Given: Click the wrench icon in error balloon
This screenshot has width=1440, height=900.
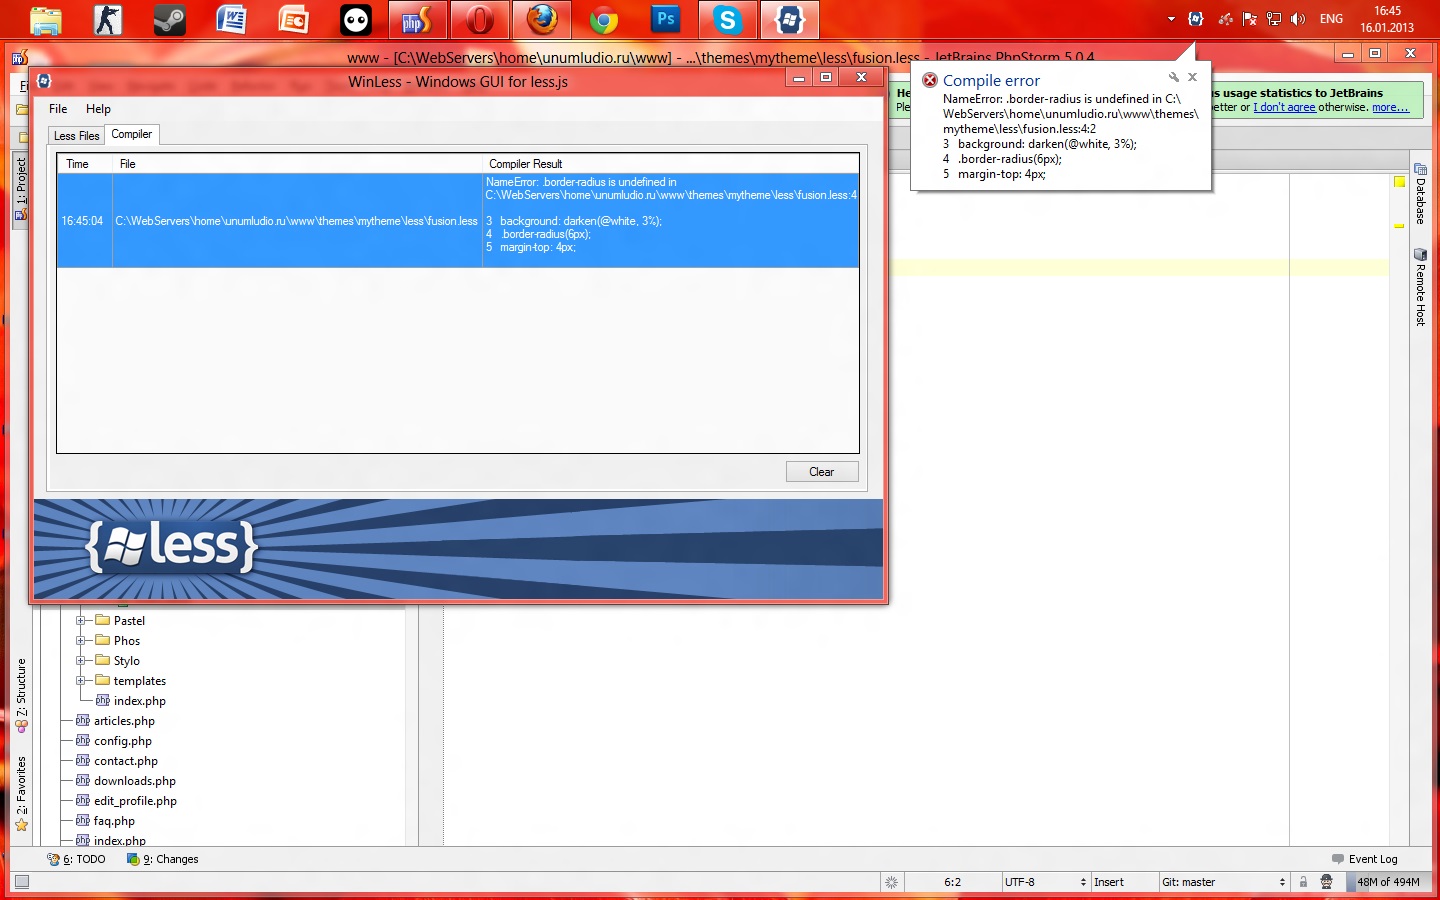Looking at the screenshot, I should (x=1173, y=77).
